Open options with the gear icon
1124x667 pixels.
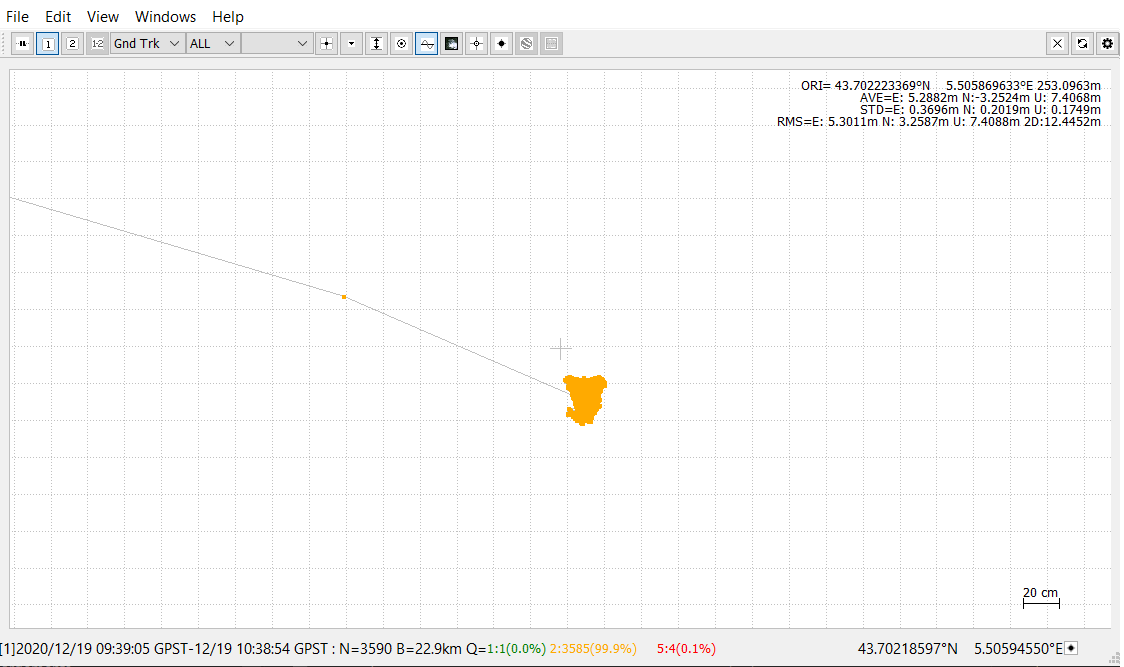(x=1108, y=44)
